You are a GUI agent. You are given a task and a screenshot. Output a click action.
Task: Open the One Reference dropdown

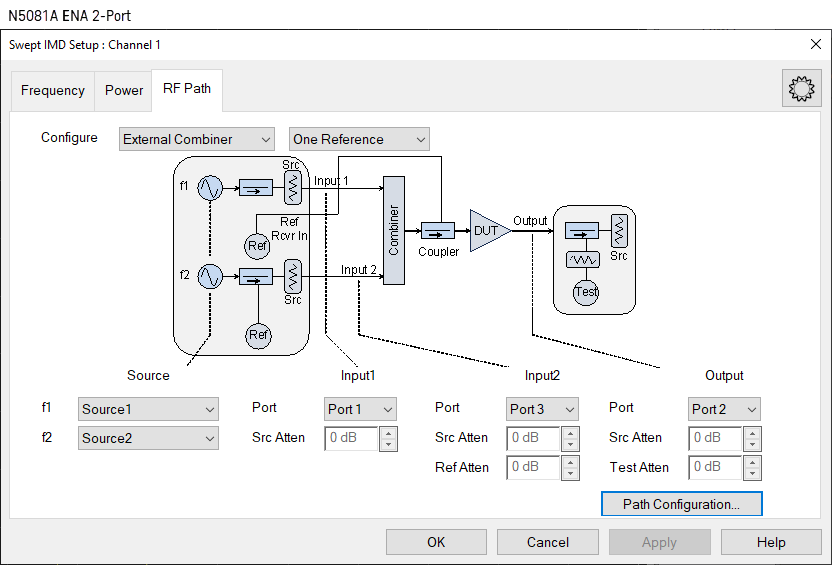(x=359, y=140)
